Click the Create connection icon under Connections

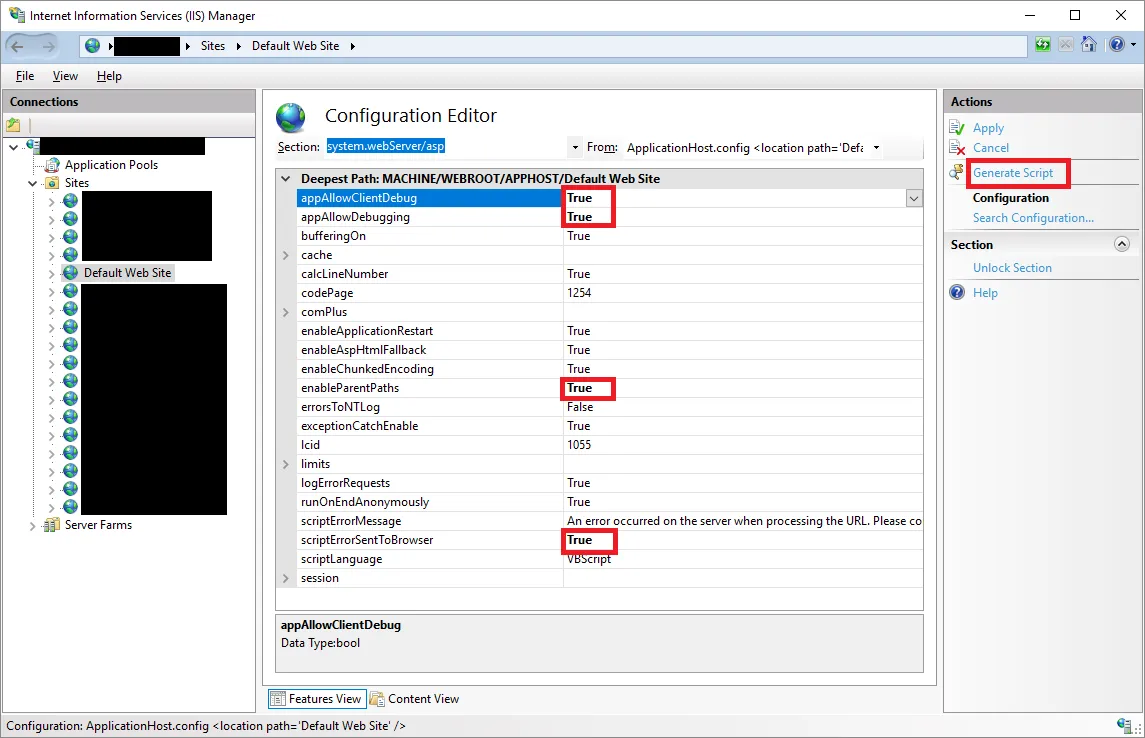point(13,125)
